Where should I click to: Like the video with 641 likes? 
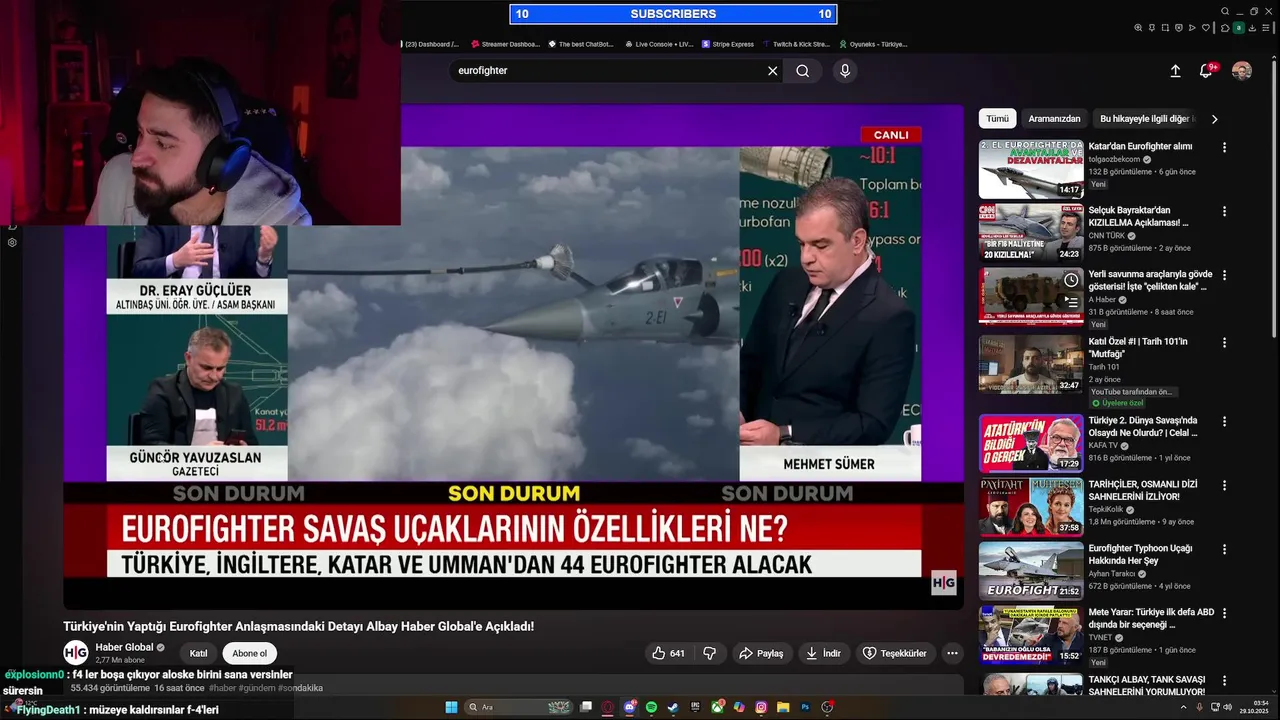[x=668, y=653]
